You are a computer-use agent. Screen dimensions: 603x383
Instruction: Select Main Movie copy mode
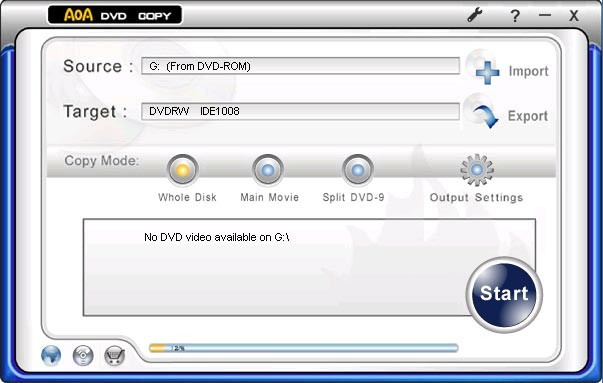(268, 170)
